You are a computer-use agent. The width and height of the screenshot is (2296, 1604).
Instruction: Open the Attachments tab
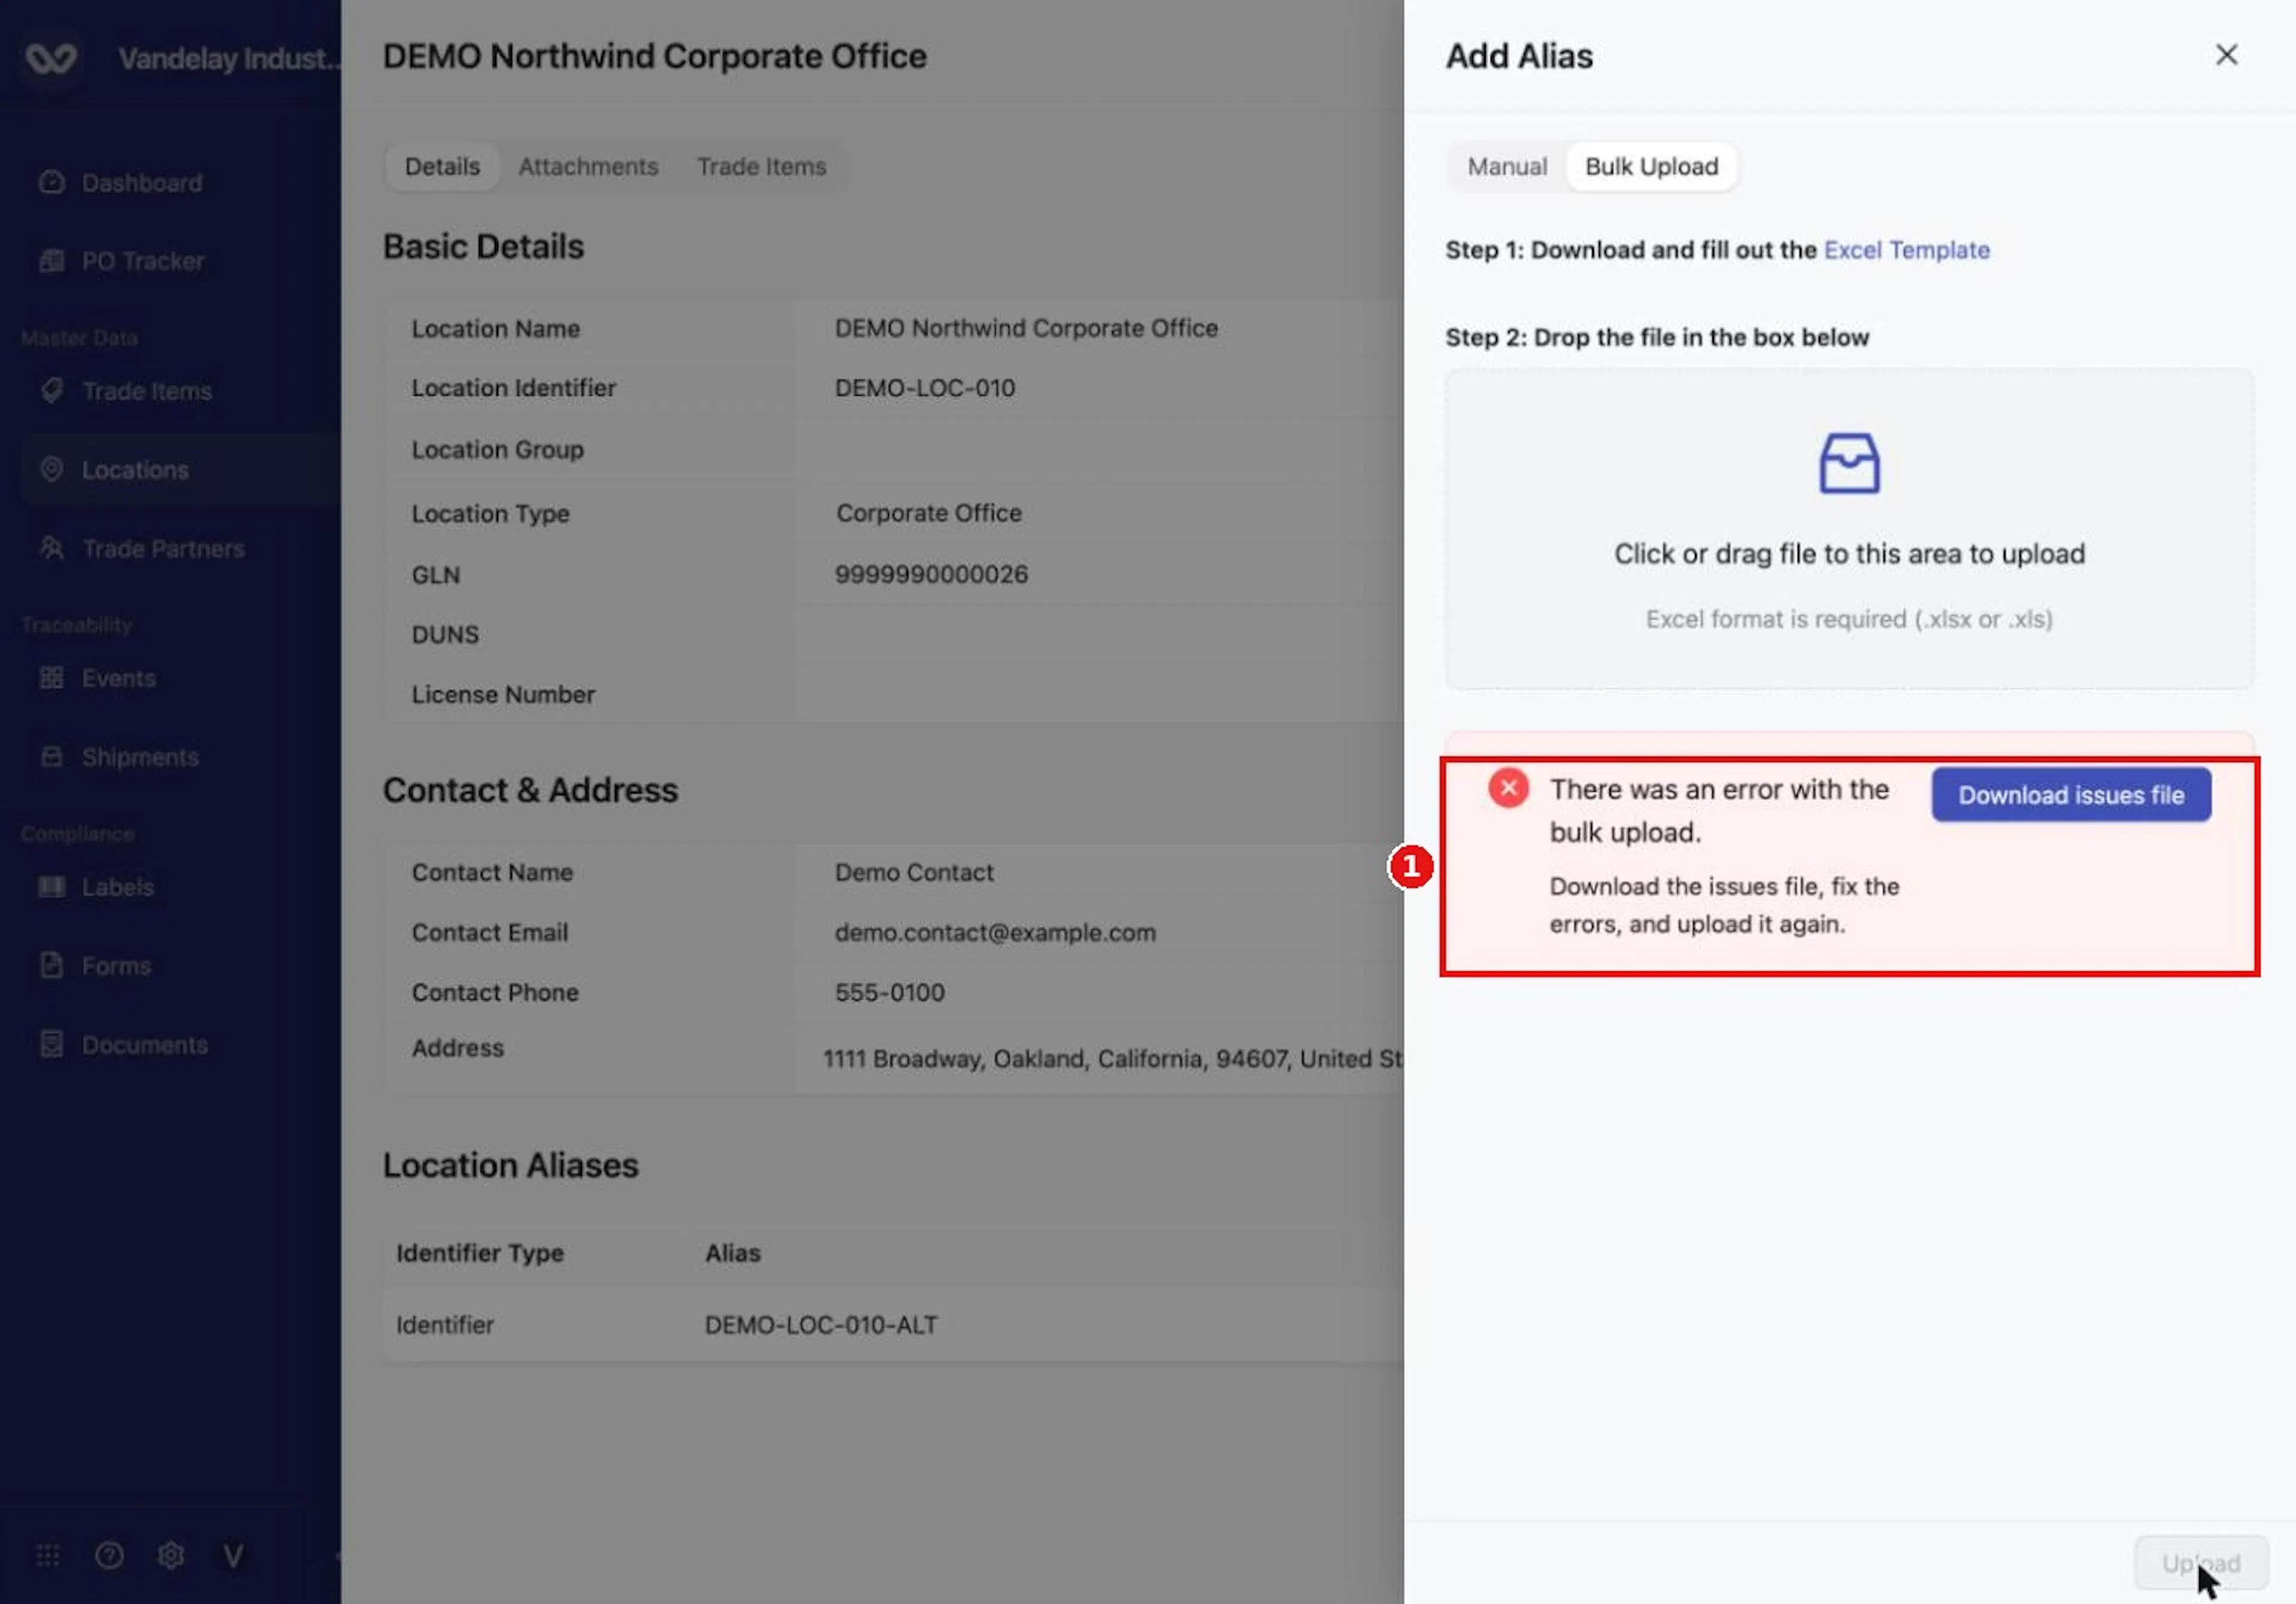588,166
